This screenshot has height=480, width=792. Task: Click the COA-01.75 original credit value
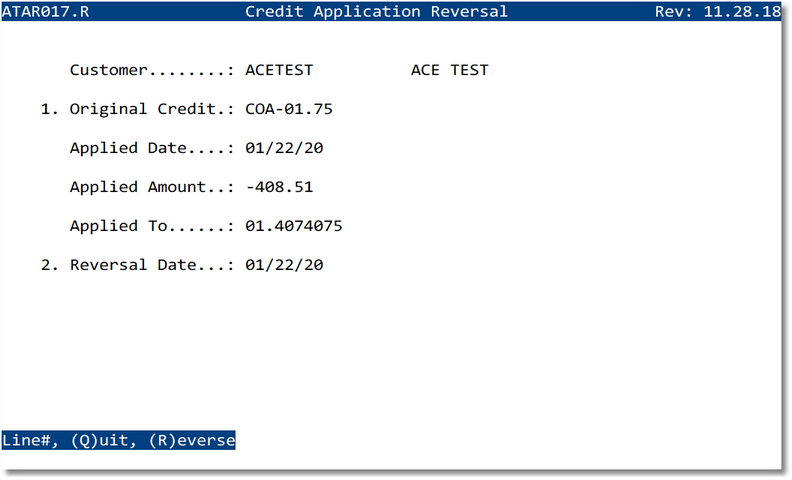pyautogui.click(x=288, y=109)
